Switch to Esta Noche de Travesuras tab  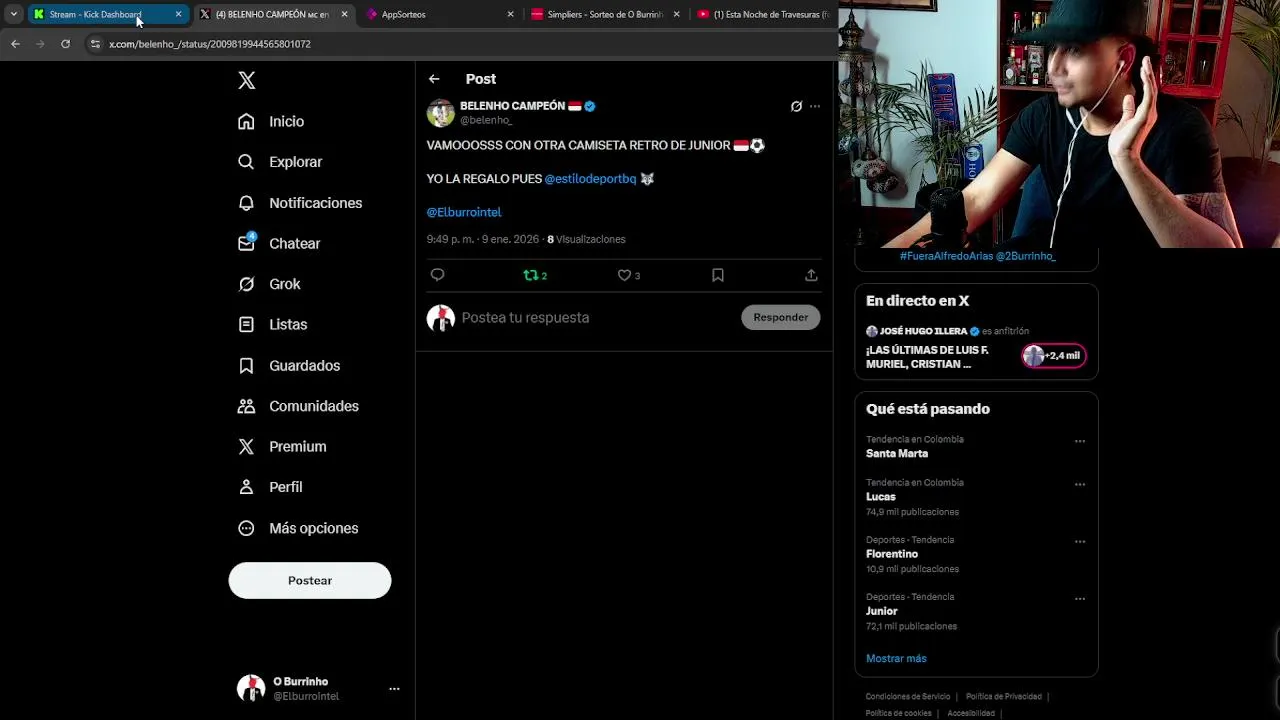pos(765,14)
